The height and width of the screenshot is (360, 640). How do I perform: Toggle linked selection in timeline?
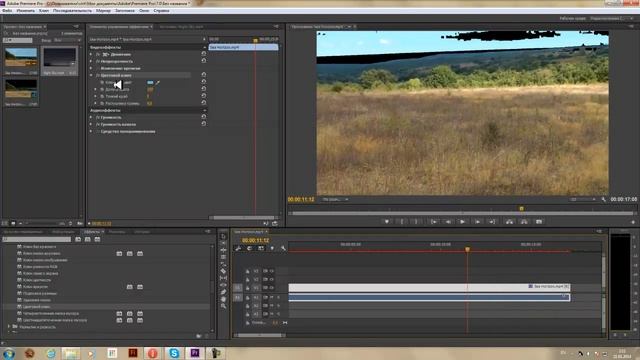pyautogui.click(x=261, y=248)
